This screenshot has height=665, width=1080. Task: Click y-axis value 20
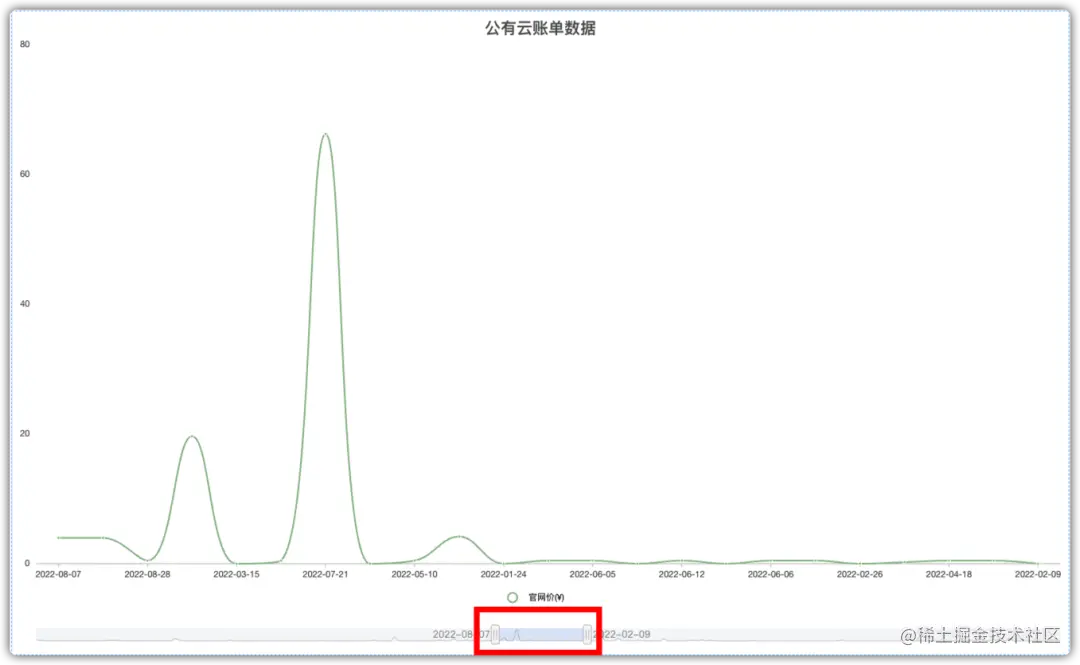(25, 433)
